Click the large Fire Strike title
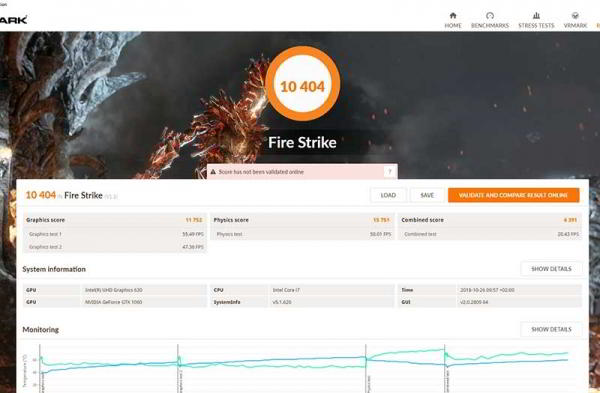This screenshot has height=393, width=600. pos(302,143)
